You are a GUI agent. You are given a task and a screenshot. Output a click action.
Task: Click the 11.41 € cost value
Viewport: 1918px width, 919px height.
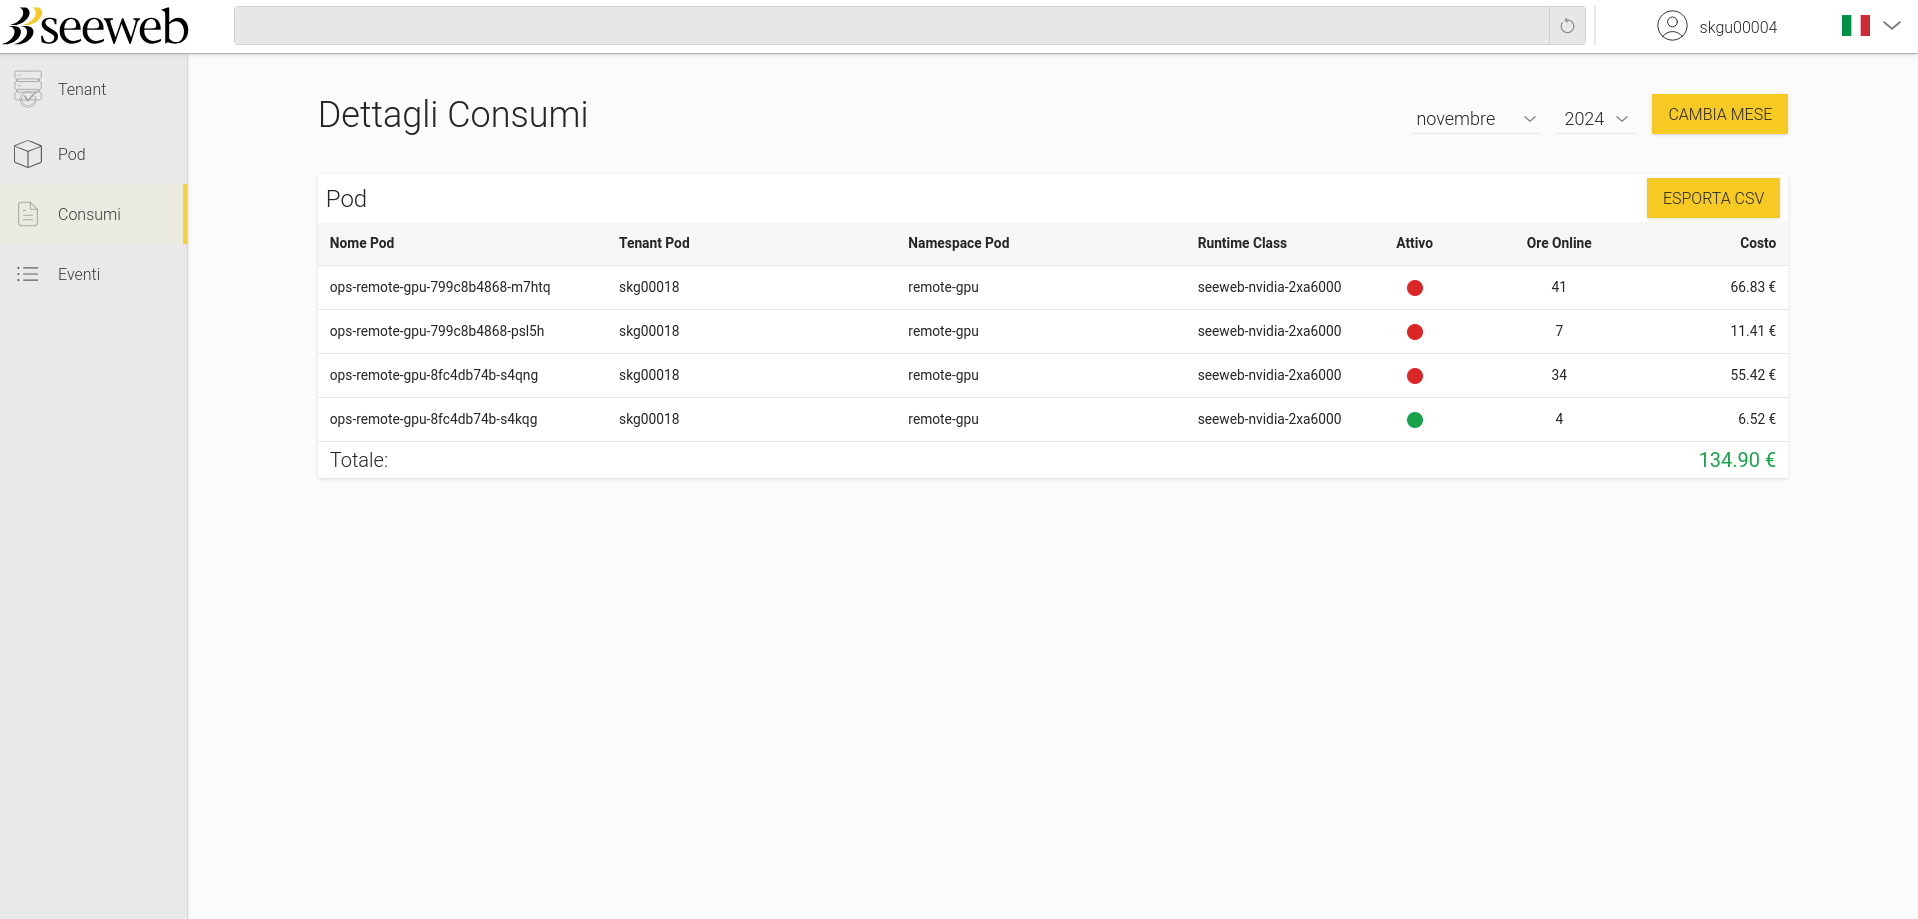click(x=1753, y=331)
